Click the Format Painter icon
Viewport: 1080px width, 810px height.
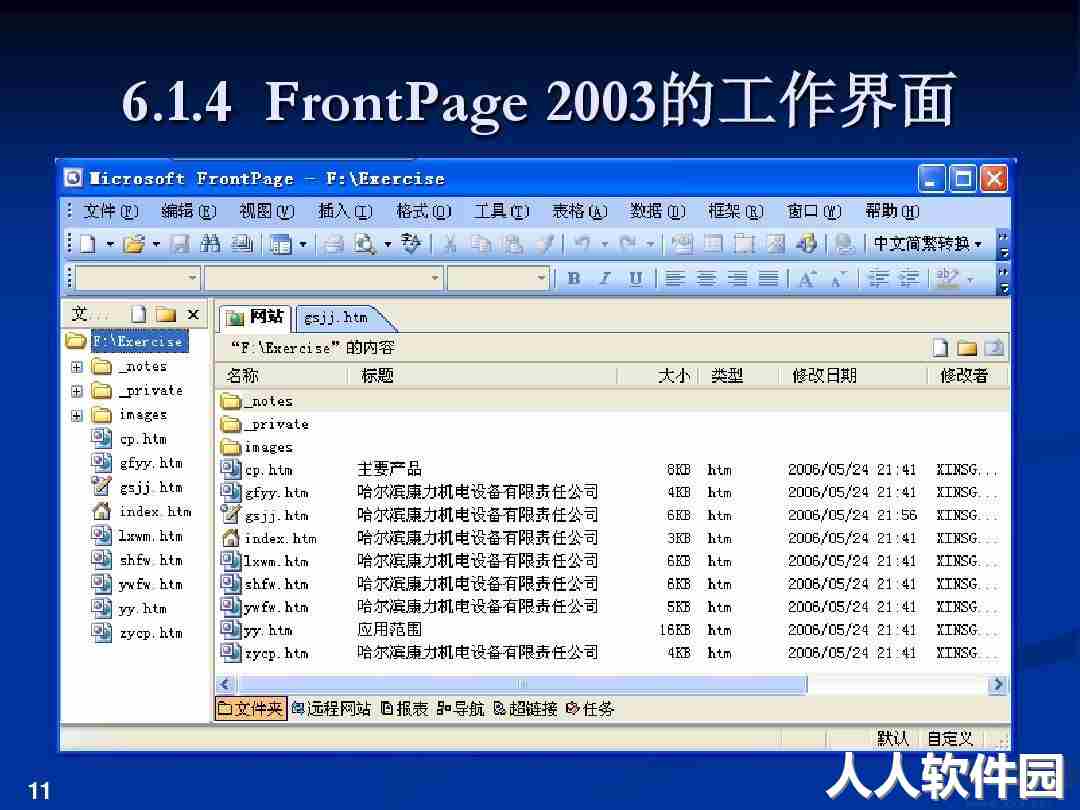pyautogui.click(x=544, y=244)
